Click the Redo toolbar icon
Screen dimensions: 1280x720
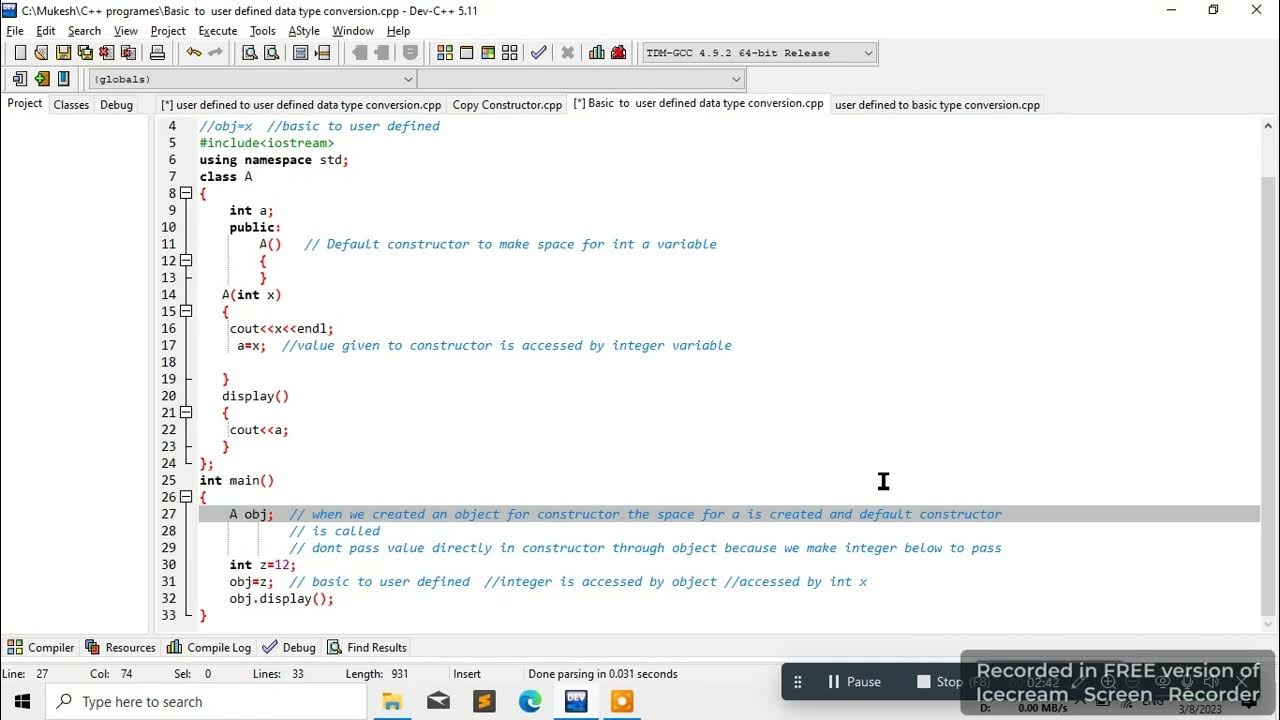click(x=215, y=53)
